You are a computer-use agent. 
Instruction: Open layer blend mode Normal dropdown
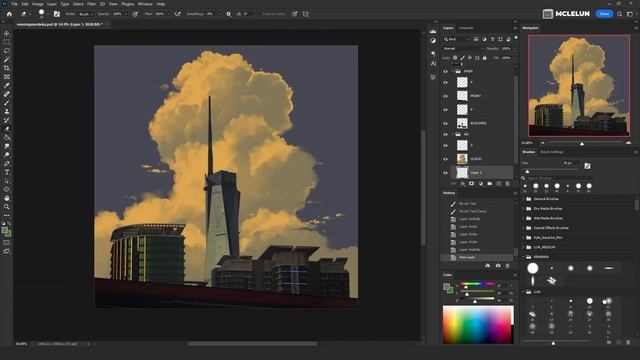463,49
